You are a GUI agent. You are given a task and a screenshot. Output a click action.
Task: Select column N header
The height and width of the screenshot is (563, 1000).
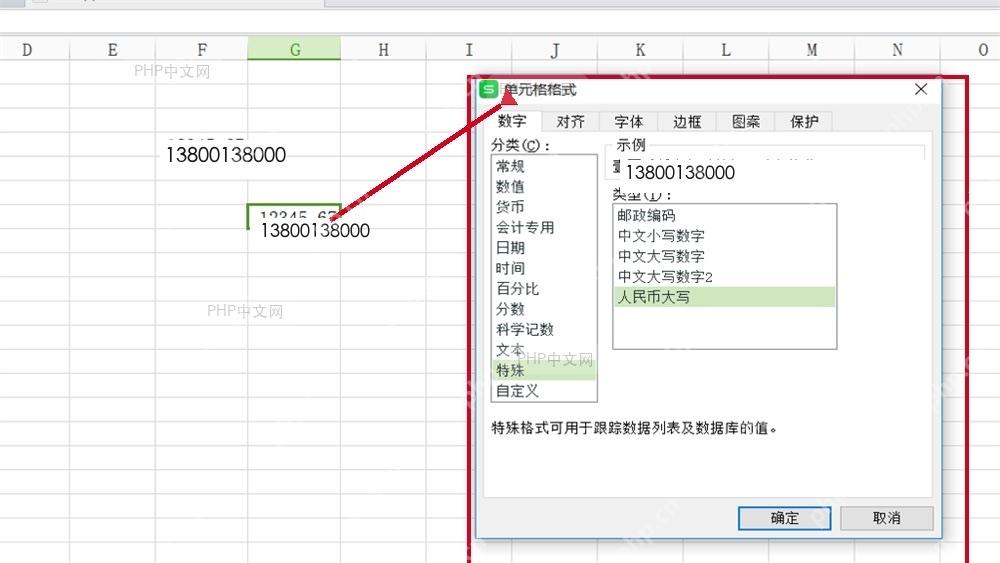pos(897,49)
